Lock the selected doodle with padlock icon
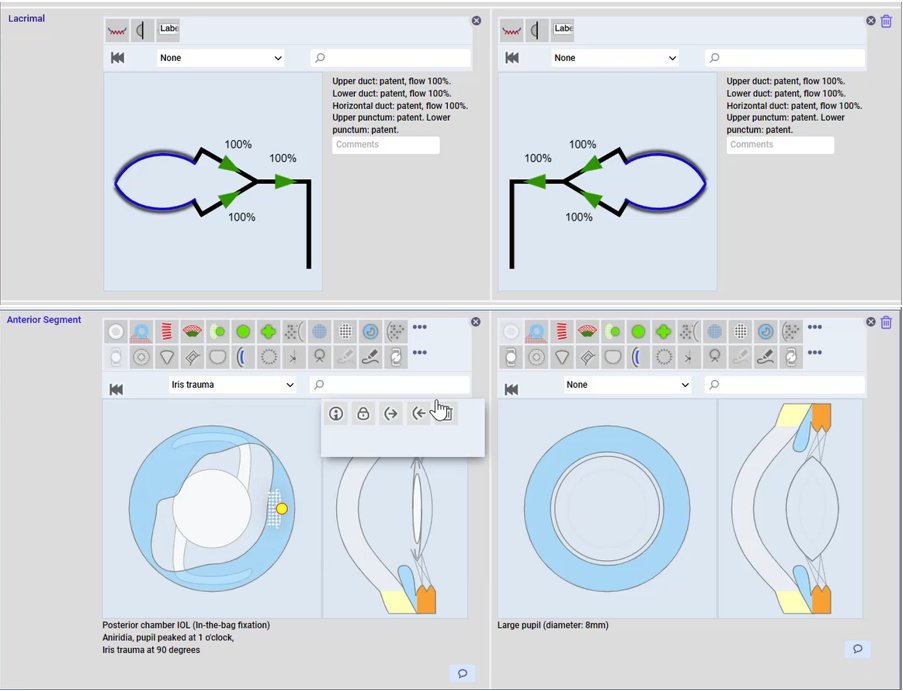Viewport: 903px width, 691px height. pyautogui.click(x=363, y=413)
